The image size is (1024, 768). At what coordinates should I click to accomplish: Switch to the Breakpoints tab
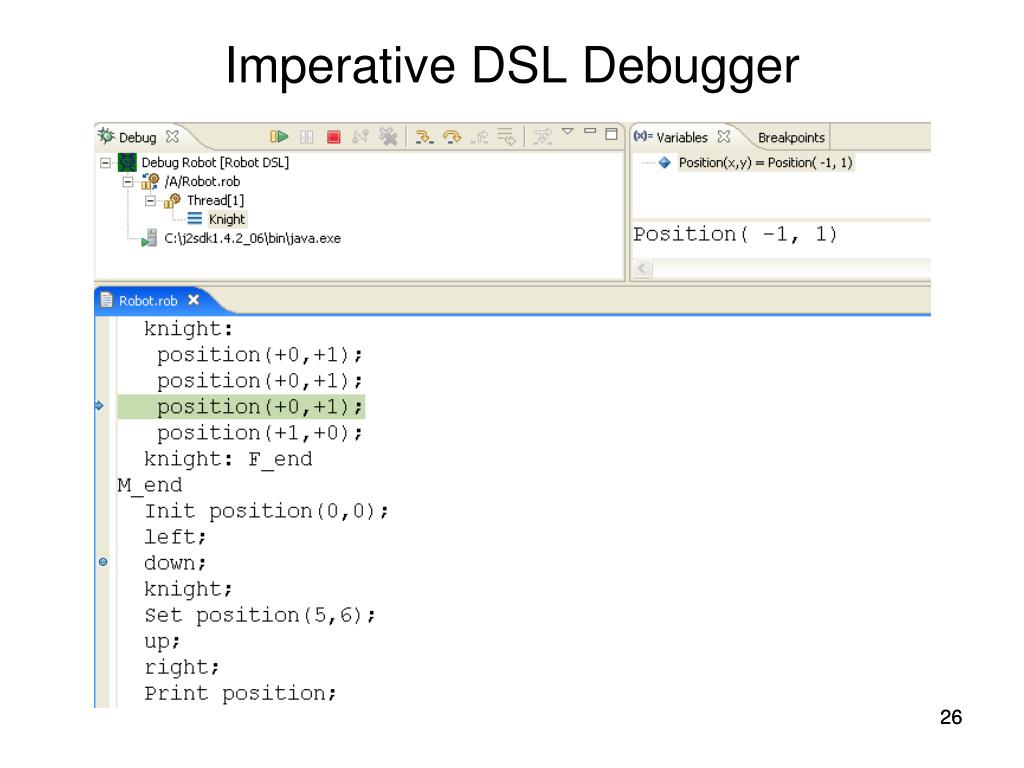click(791, 138)
